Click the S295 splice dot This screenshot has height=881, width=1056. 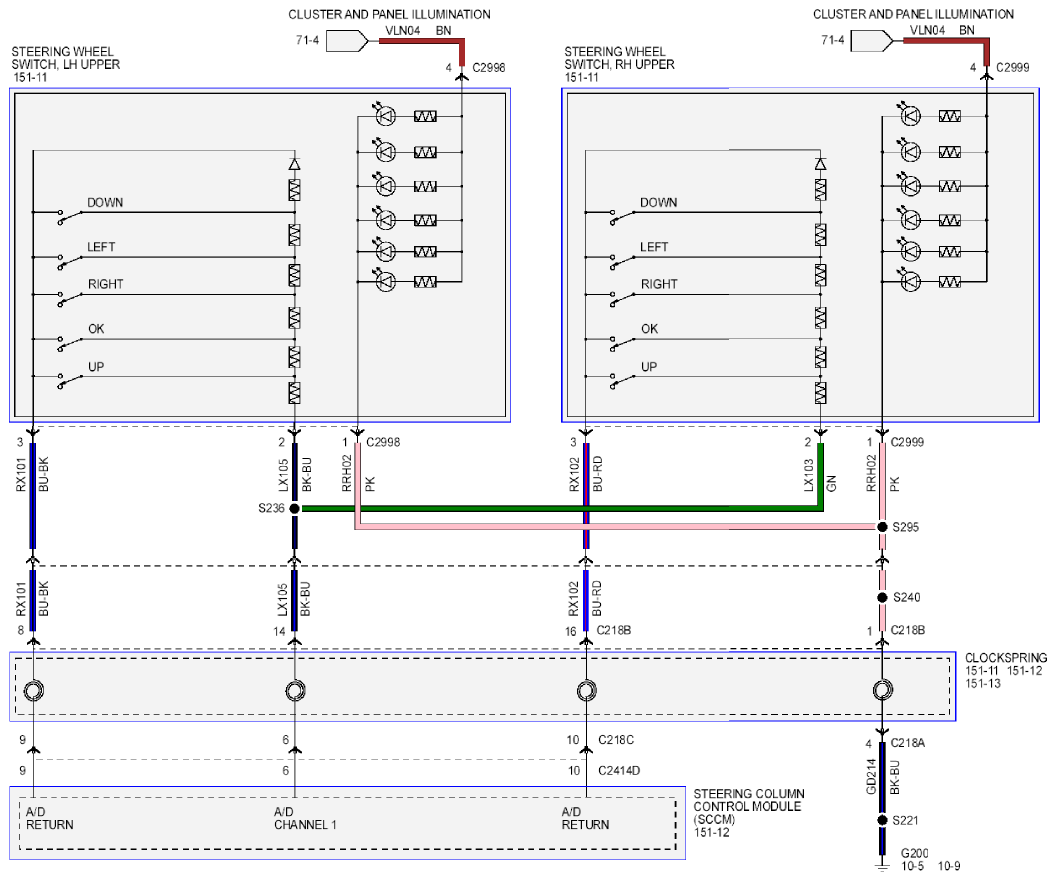[882, 527]
